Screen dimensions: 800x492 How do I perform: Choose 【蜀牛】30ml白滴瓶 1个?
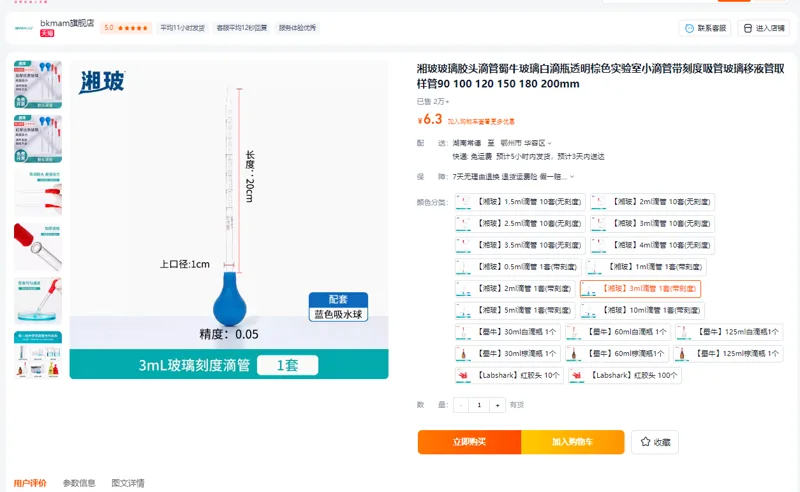[508, 332]
